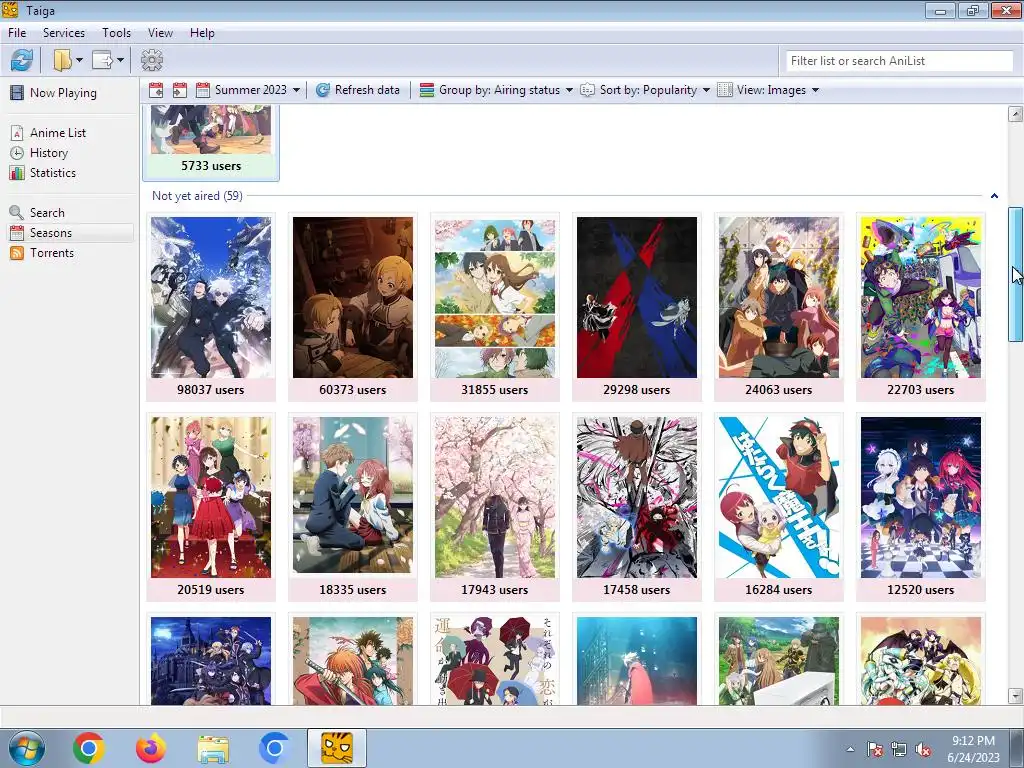Select Seasons in sidebar

[x=71, y=233]
